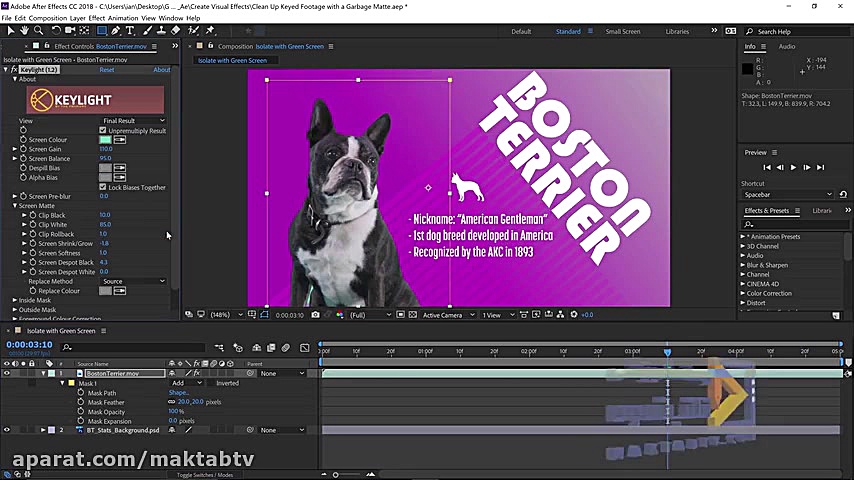Enable Motion Blur switch in timeline
Screen dimensions: 854x480
click(285, 348)
